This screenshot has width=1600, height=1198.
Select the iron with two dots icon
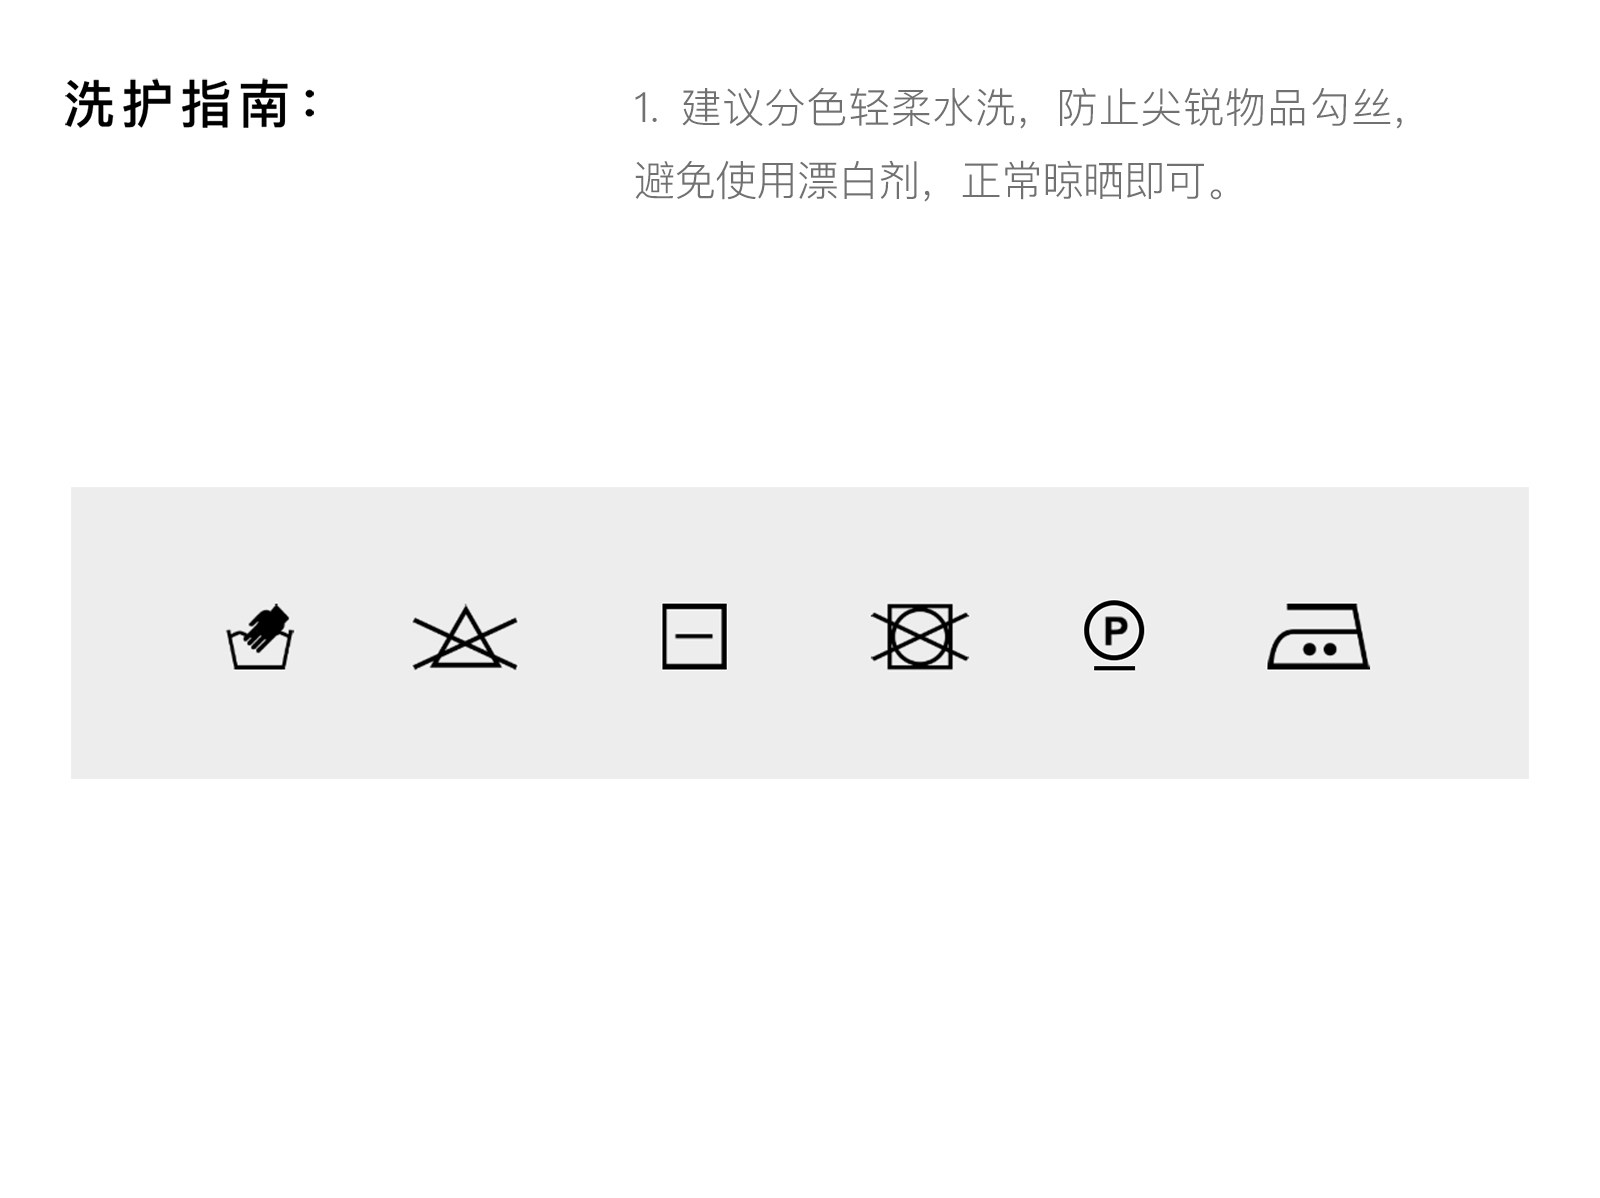click(x=1318, y=636)
